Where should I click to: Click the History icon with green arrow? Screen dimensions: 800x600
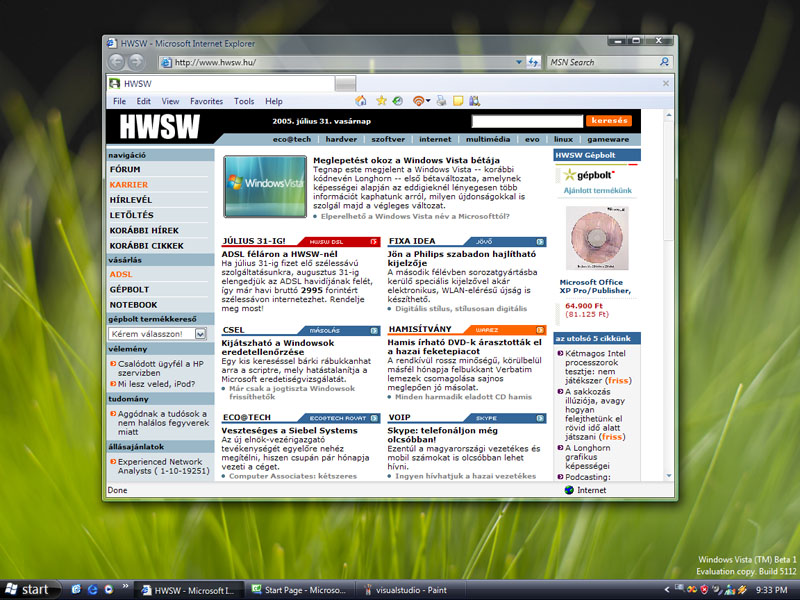[x=397, y=101]
